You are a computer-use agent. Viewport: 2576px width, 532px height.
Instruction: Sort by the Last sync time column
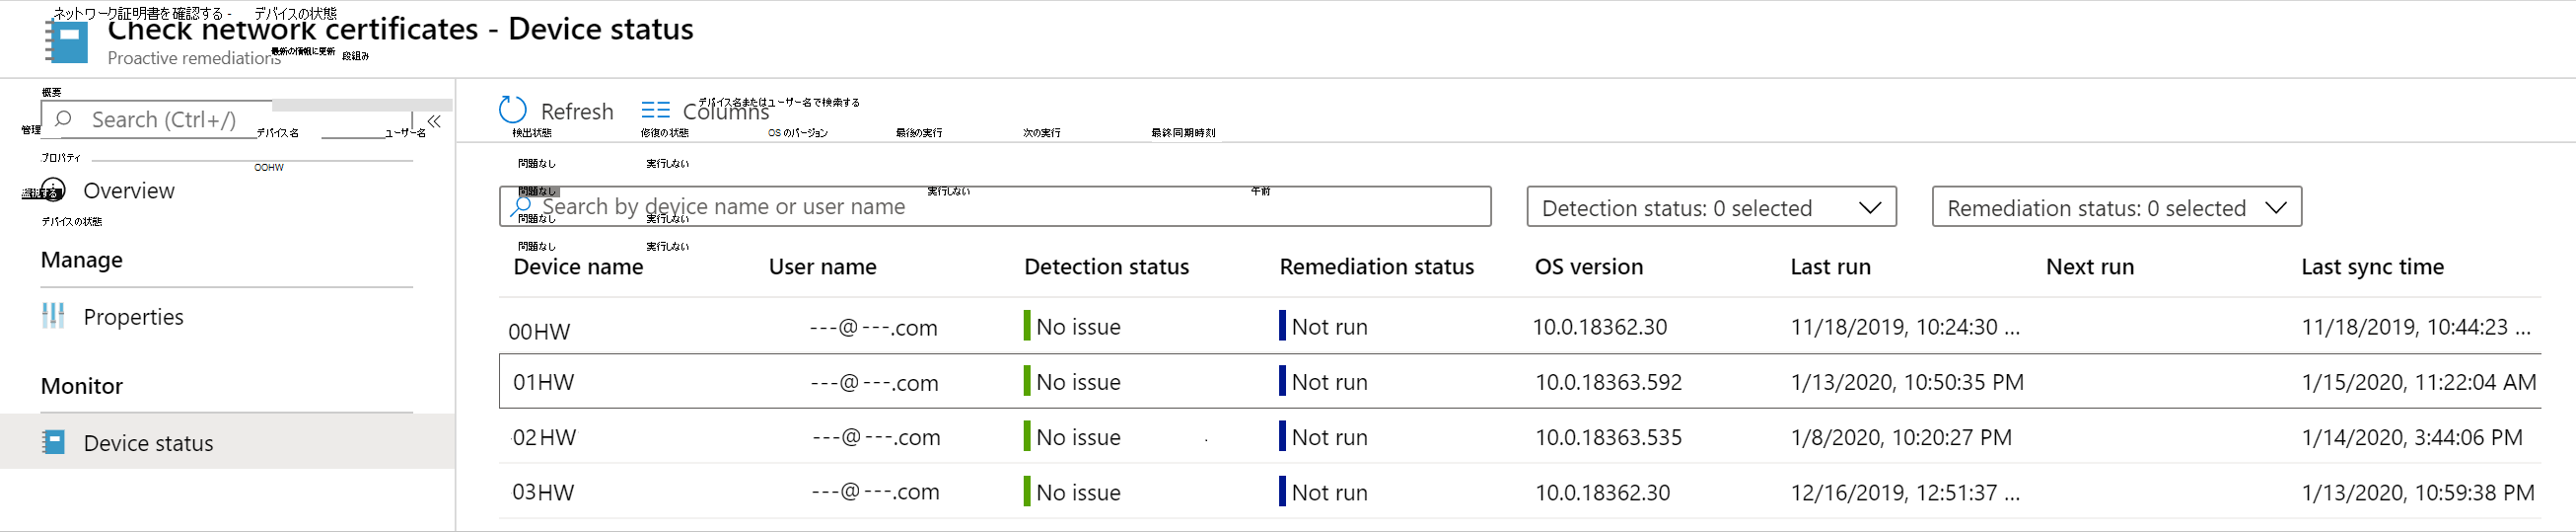pos(2372,267)
